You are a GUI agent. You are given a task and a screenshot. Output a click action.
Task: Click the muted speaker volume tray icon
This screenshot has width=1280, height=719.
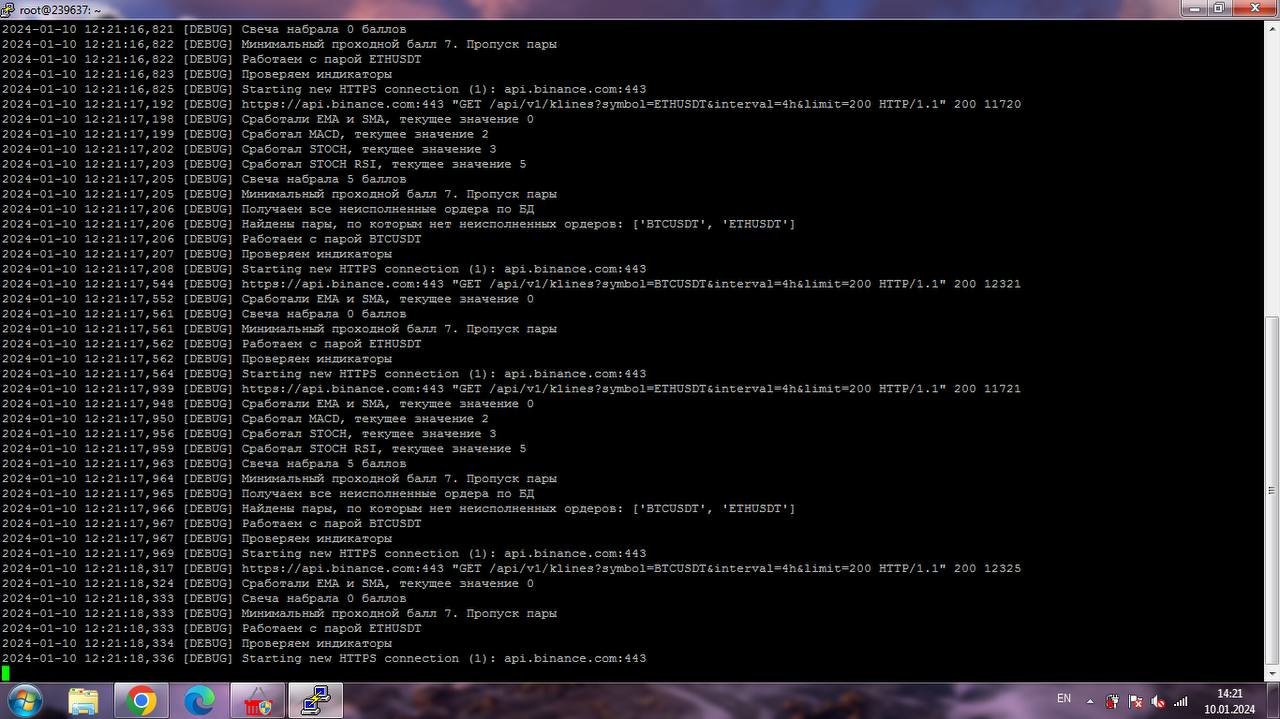[x=1158, y=701]
